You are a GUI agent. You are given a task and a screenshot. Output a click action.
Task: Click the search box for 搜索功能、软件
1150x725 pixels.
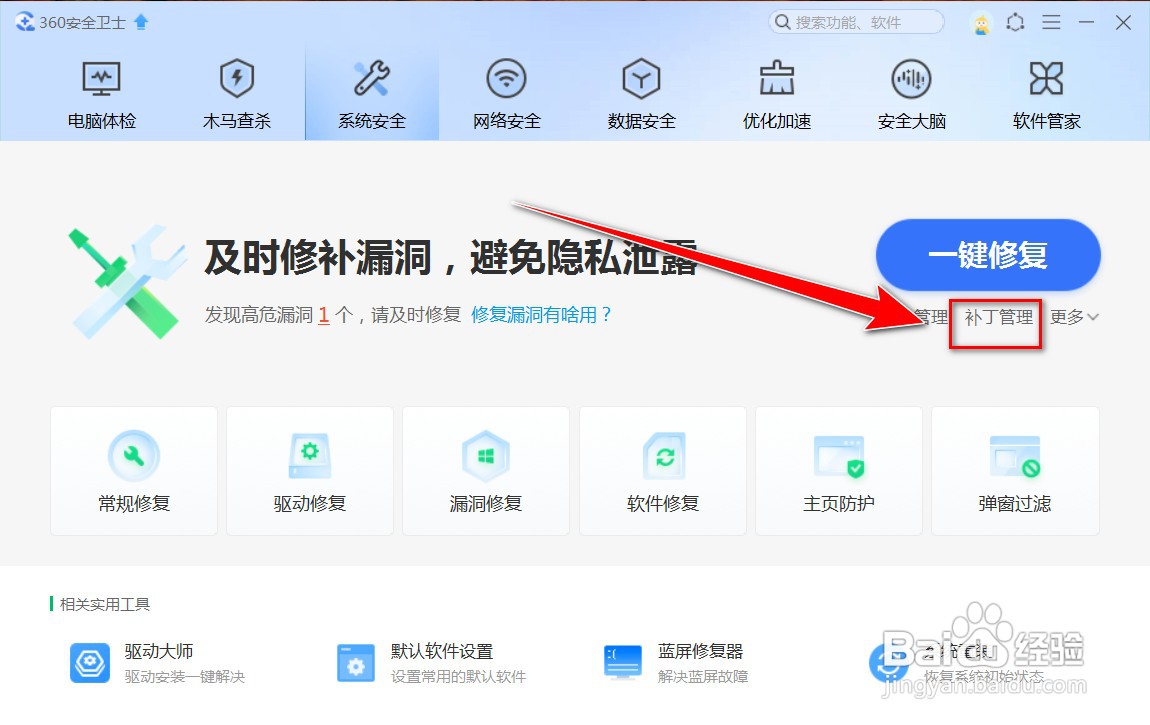856,22
